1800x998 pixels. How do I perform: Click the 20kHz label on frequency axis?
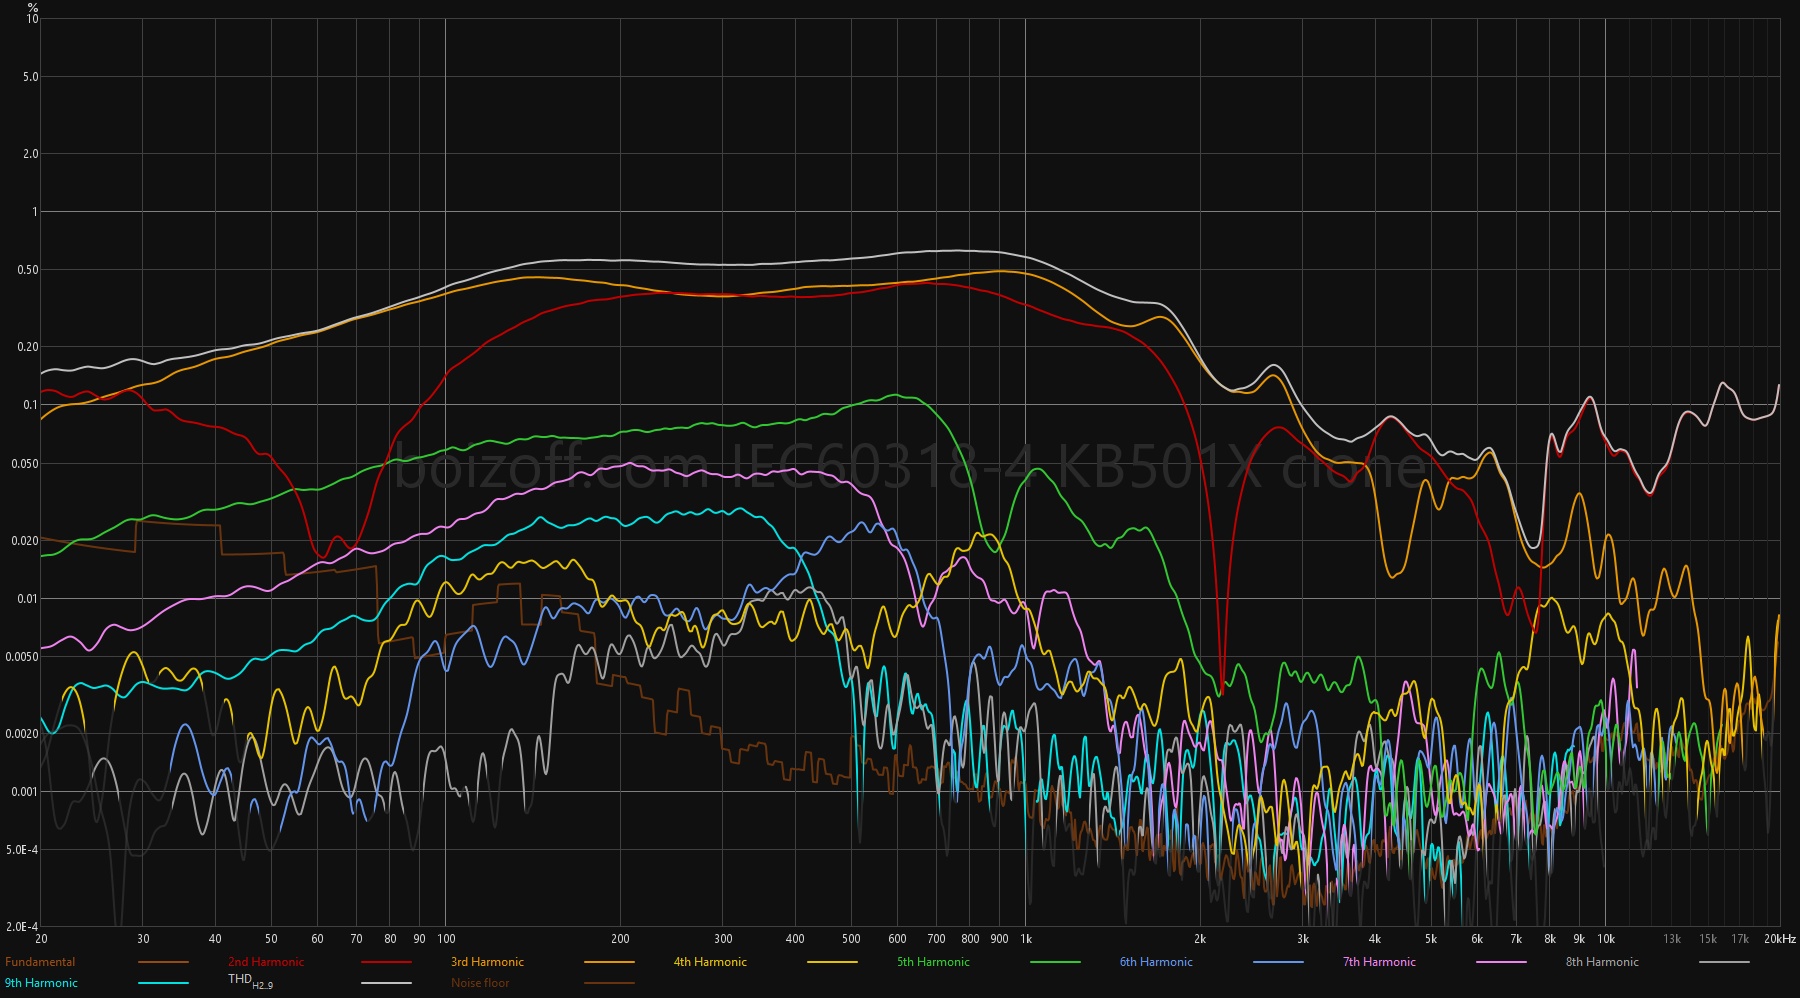click(1780, 939)
